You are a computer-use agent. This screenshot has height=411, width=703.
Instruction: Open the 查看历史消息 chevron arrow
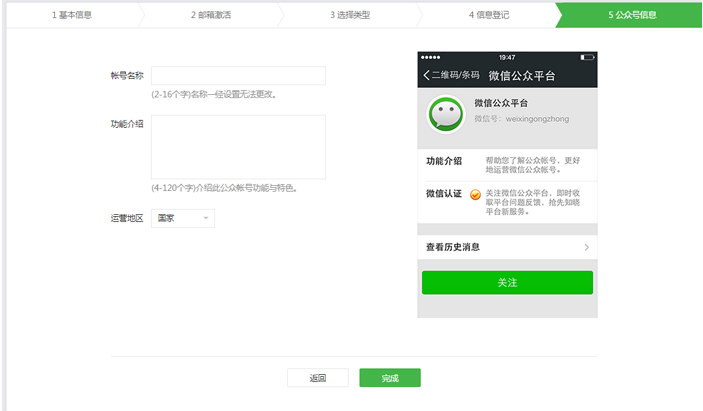(586, 247)
